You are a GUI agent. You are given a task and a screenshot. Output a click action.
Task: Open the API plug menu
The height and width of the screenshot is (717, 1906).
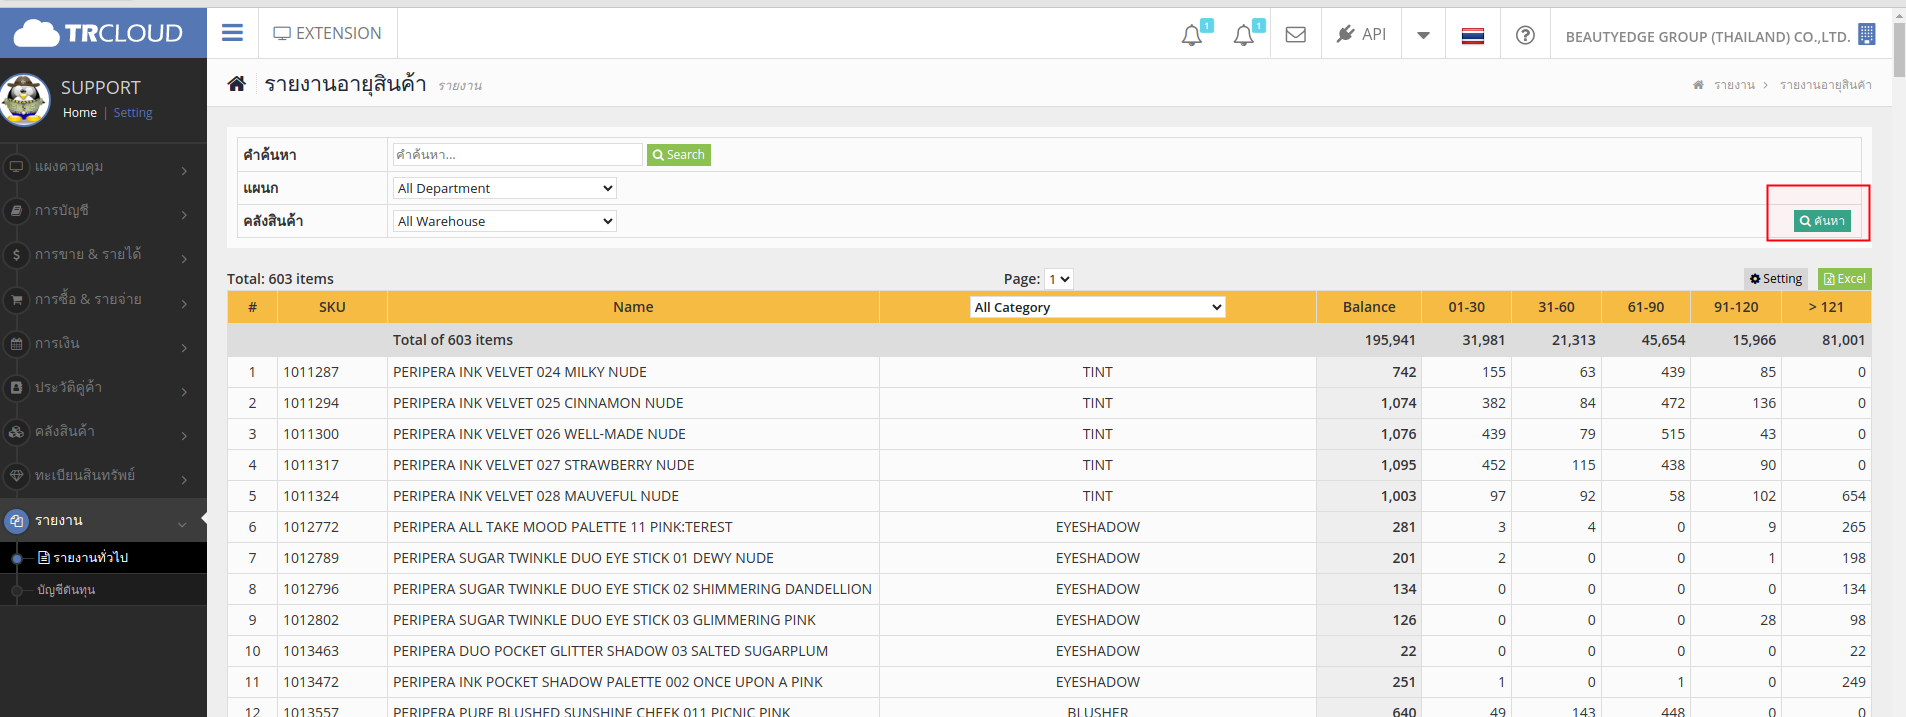click(1361, 34)
